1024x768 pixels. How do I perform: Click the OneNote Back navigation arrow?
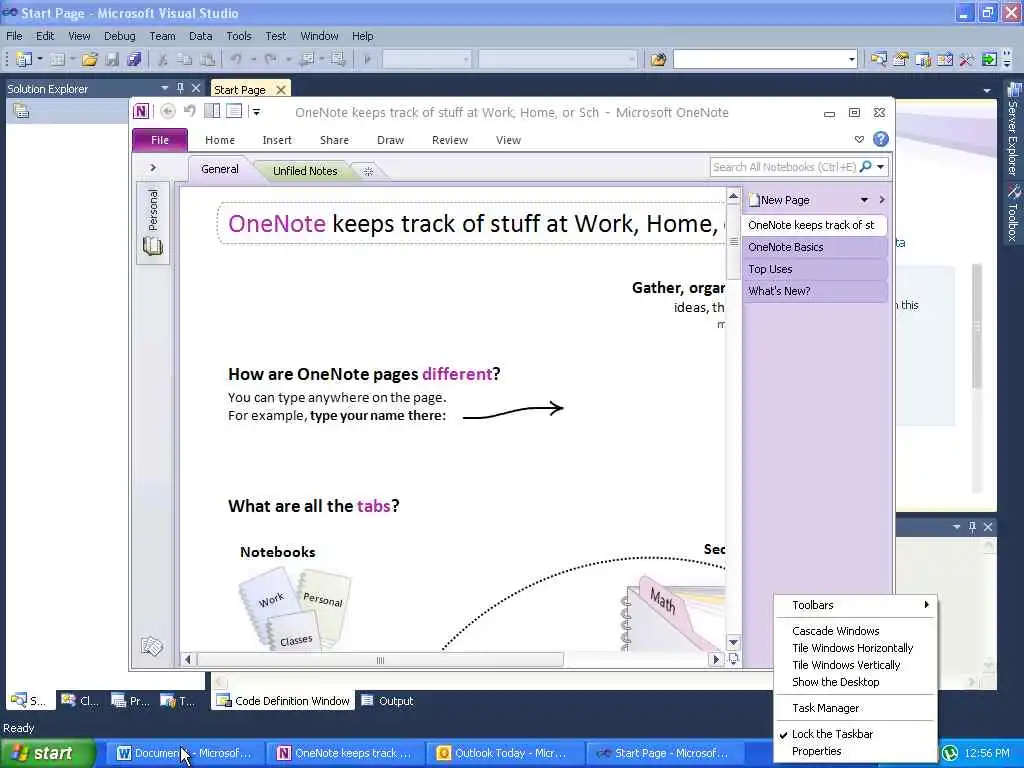pos(168,112)
